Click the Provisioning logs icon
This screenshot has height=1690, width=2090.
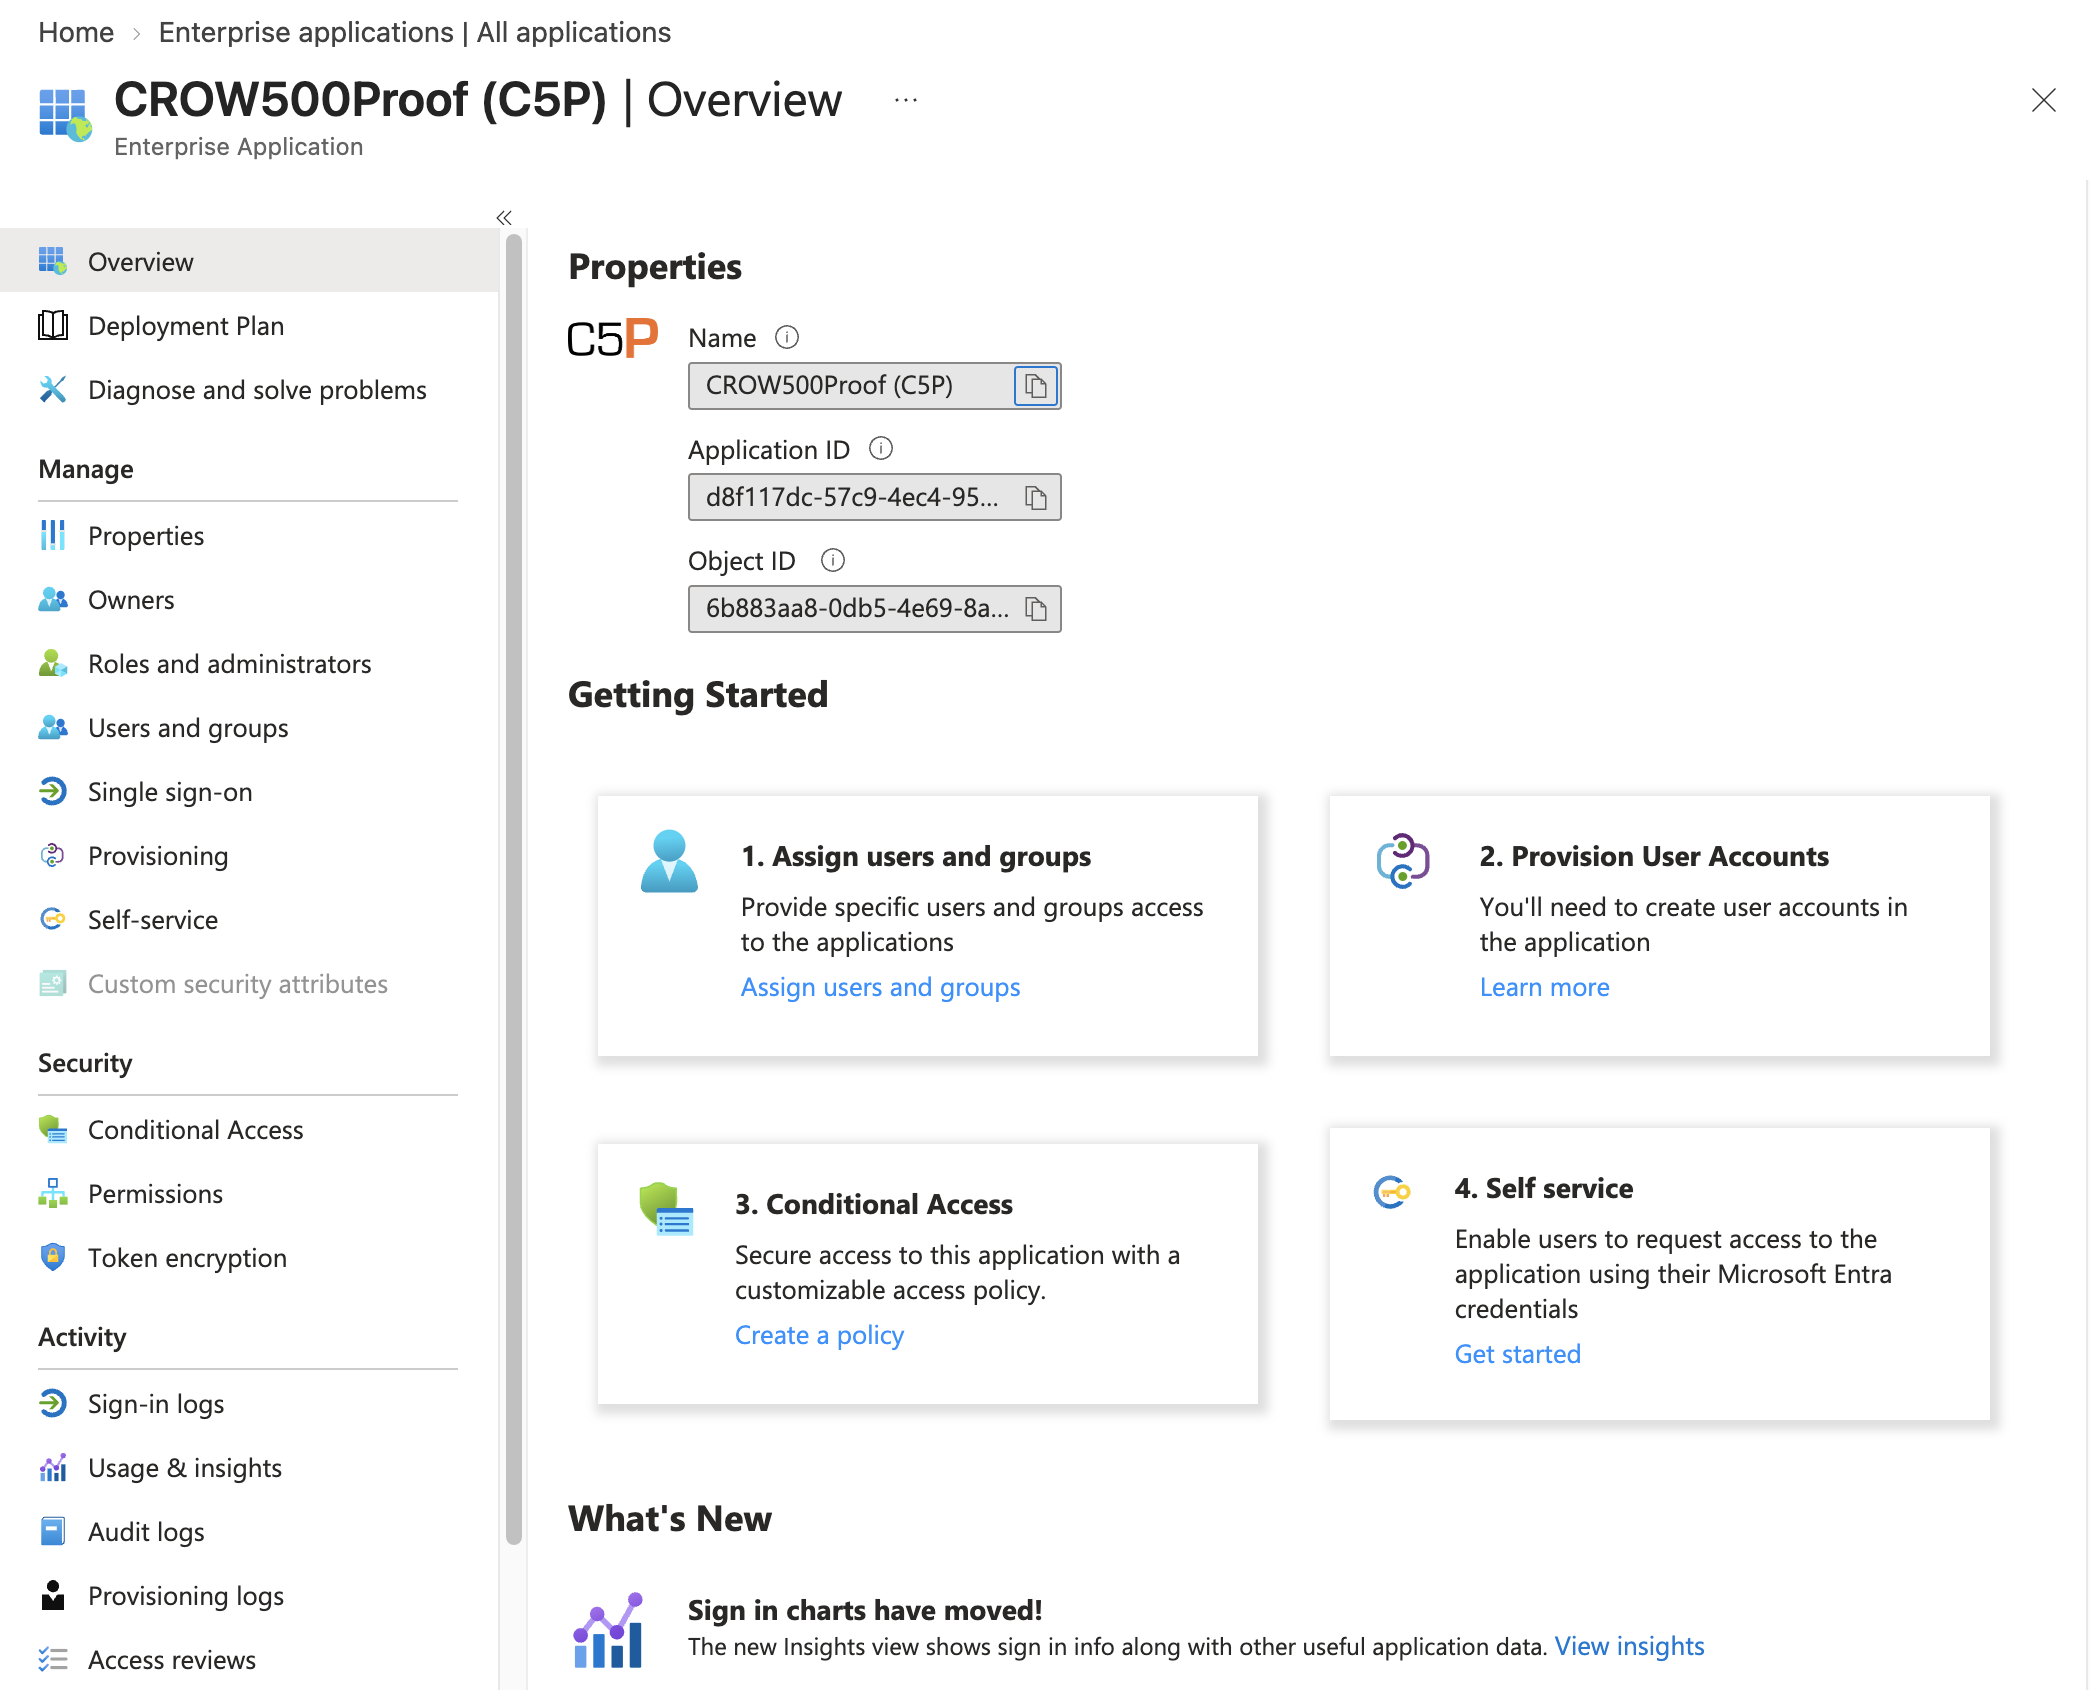(x=53, y=1596)
